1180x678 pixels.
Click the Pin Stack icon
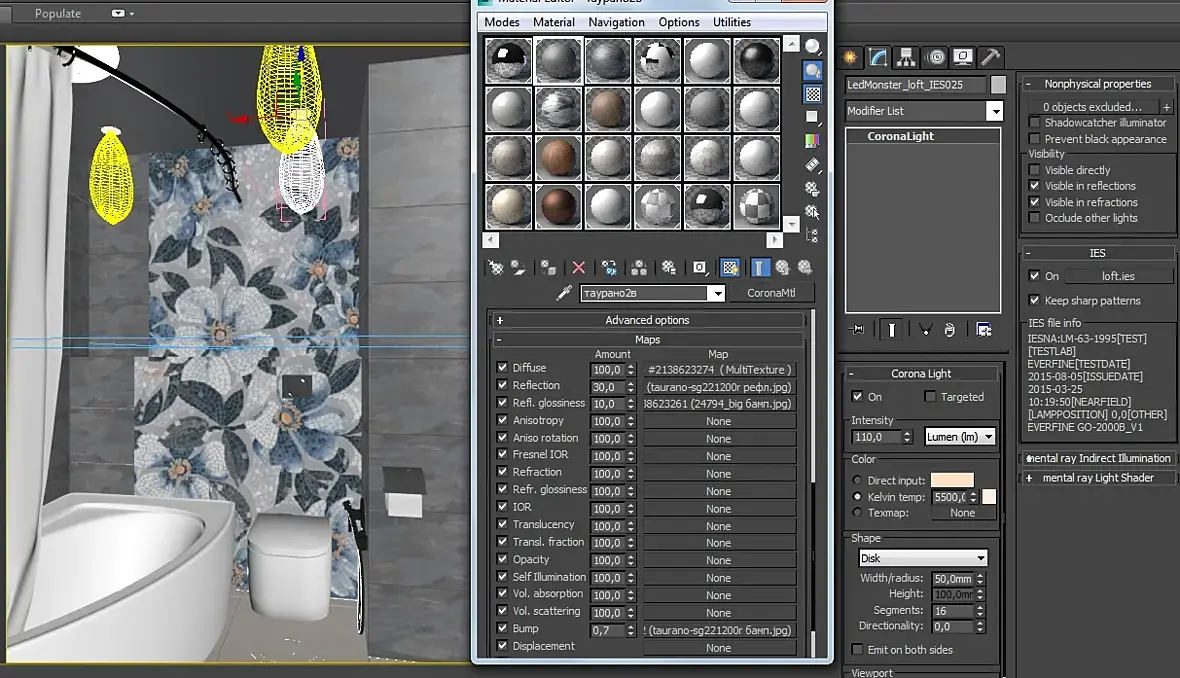(x=857, y=329)
